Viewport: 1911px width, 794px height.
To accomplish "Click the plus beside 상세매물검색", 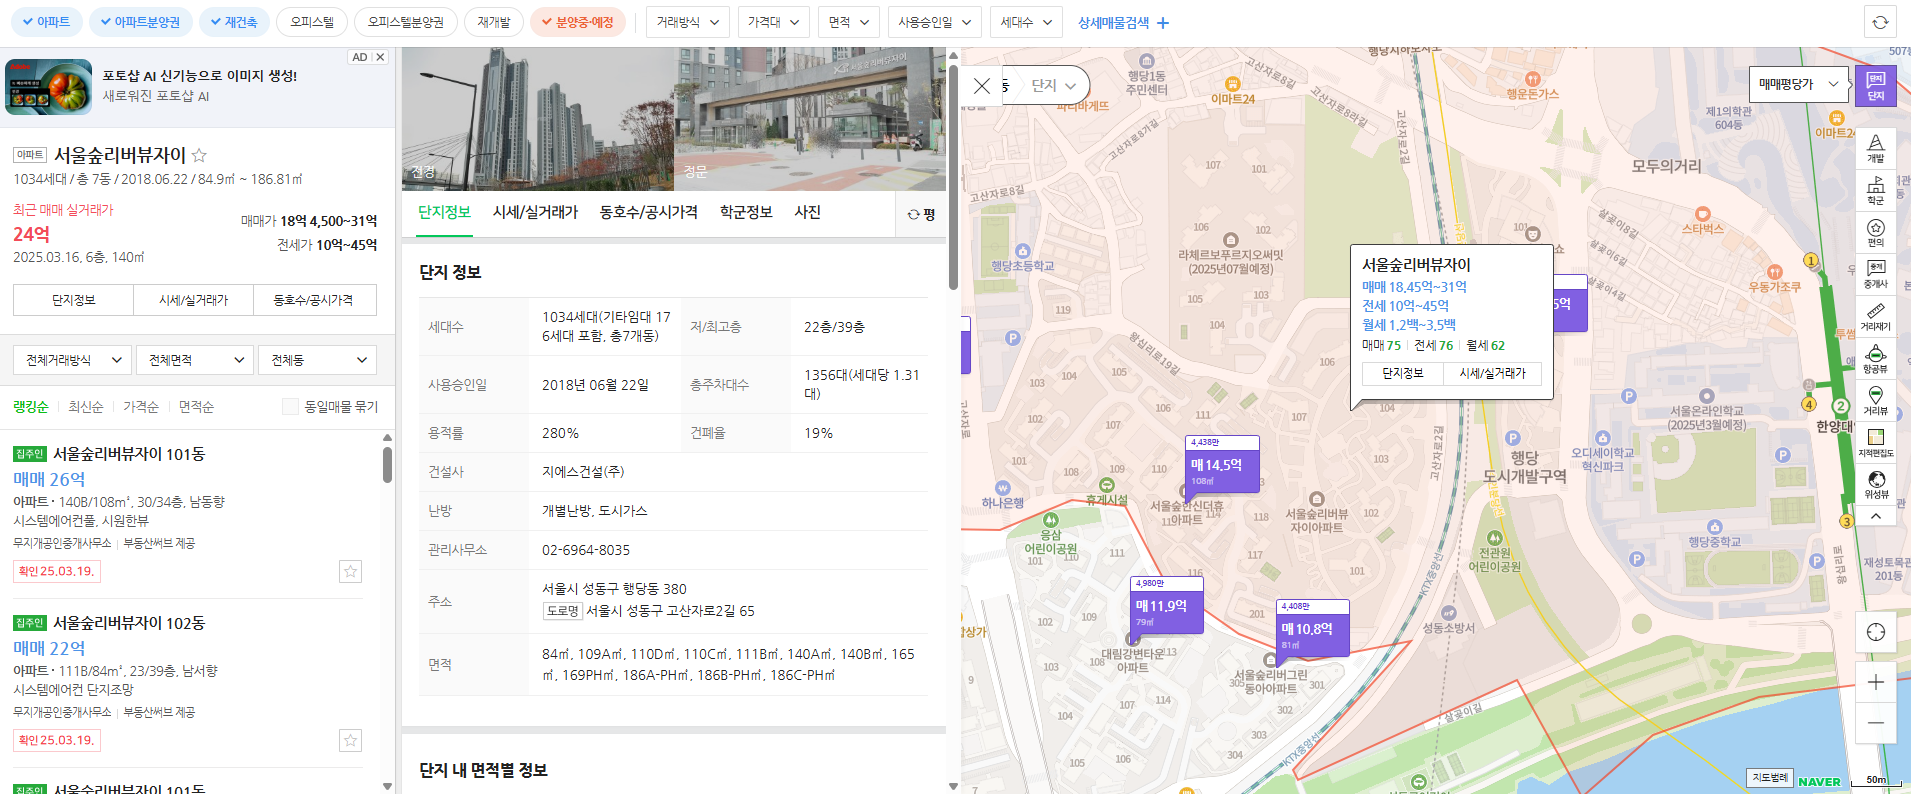I will click(1163, 23).
